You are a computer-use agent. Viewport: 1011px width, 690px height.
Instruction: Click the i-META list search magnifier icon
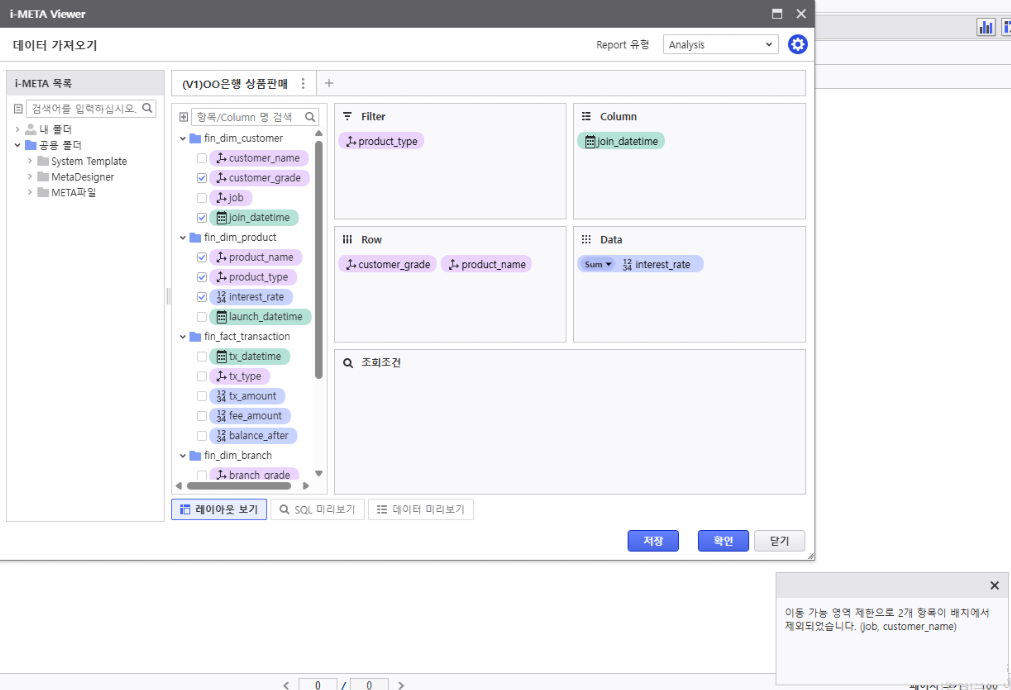[x=147, y=108]
